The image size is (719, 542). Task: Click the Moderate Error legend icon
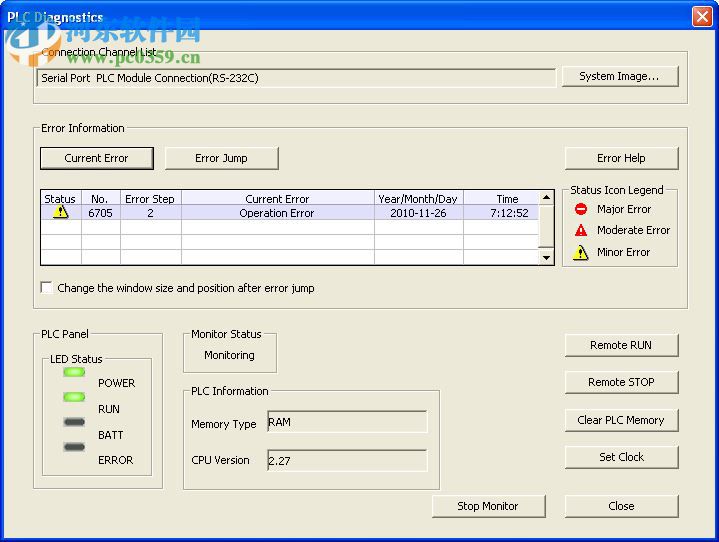[x=581, y=231]
